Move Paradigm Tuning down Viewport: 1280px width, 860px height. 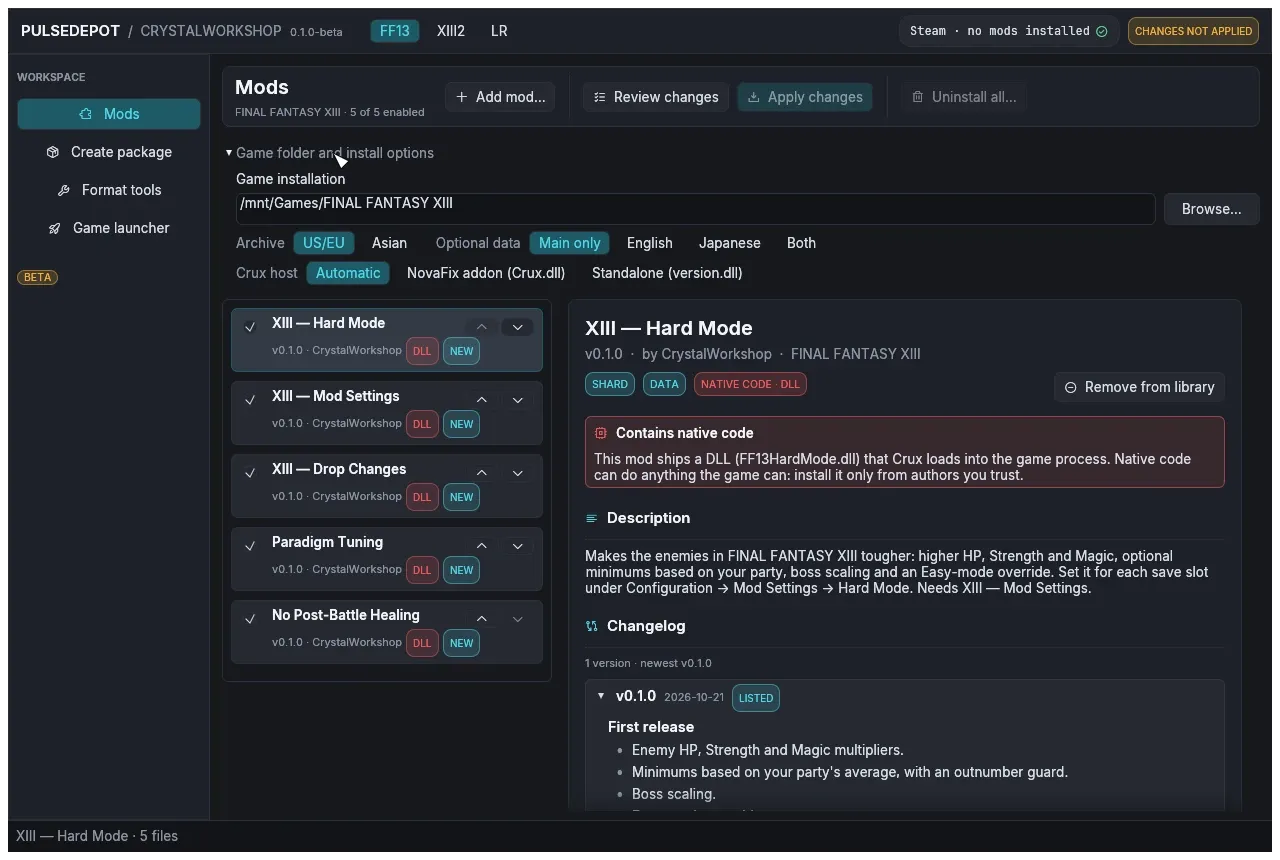tap(517, 546)
